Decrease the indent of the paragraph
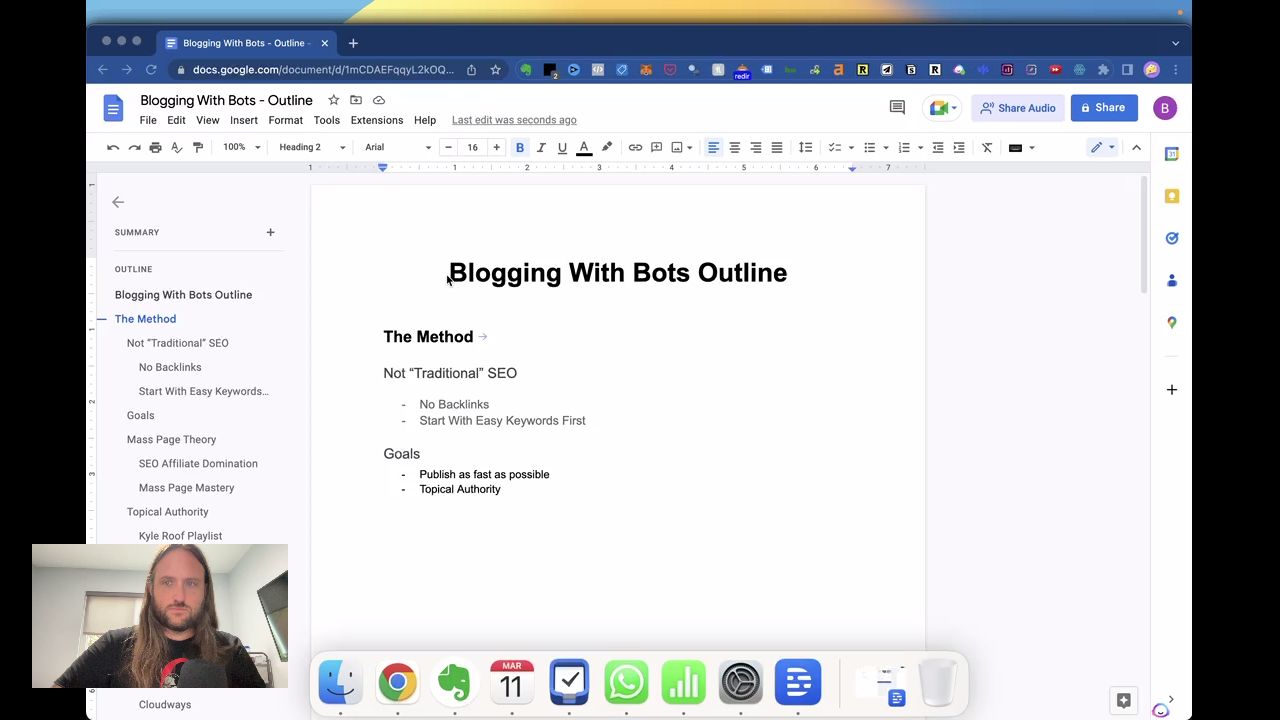This screenshot has height=720, width=1280. point(937,148)
